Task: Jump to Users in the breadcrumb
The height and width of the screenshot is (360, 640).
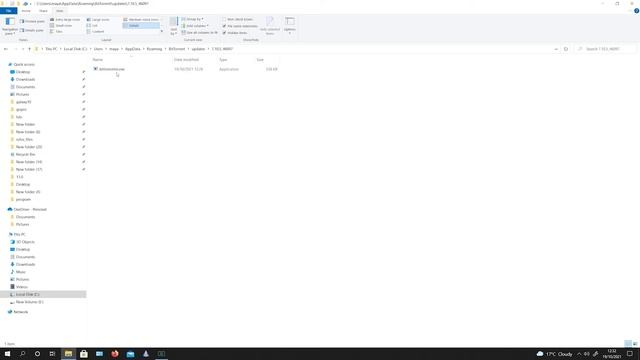Action: point(98,49)
